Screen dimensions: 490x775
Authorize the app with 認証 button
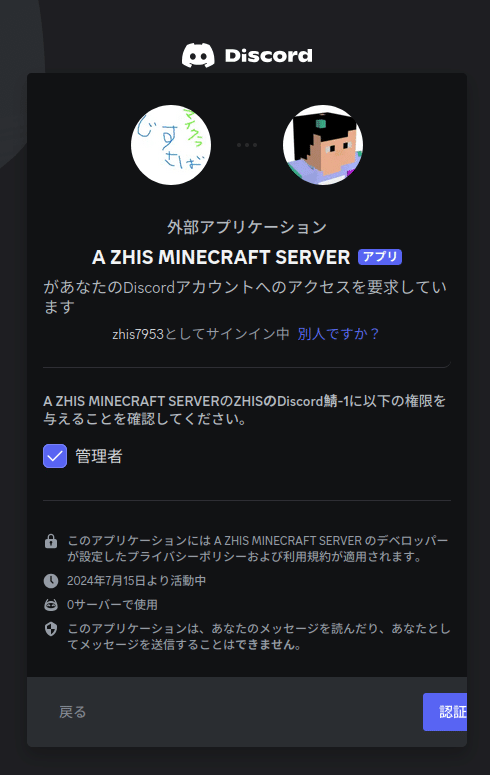(445, 712)
